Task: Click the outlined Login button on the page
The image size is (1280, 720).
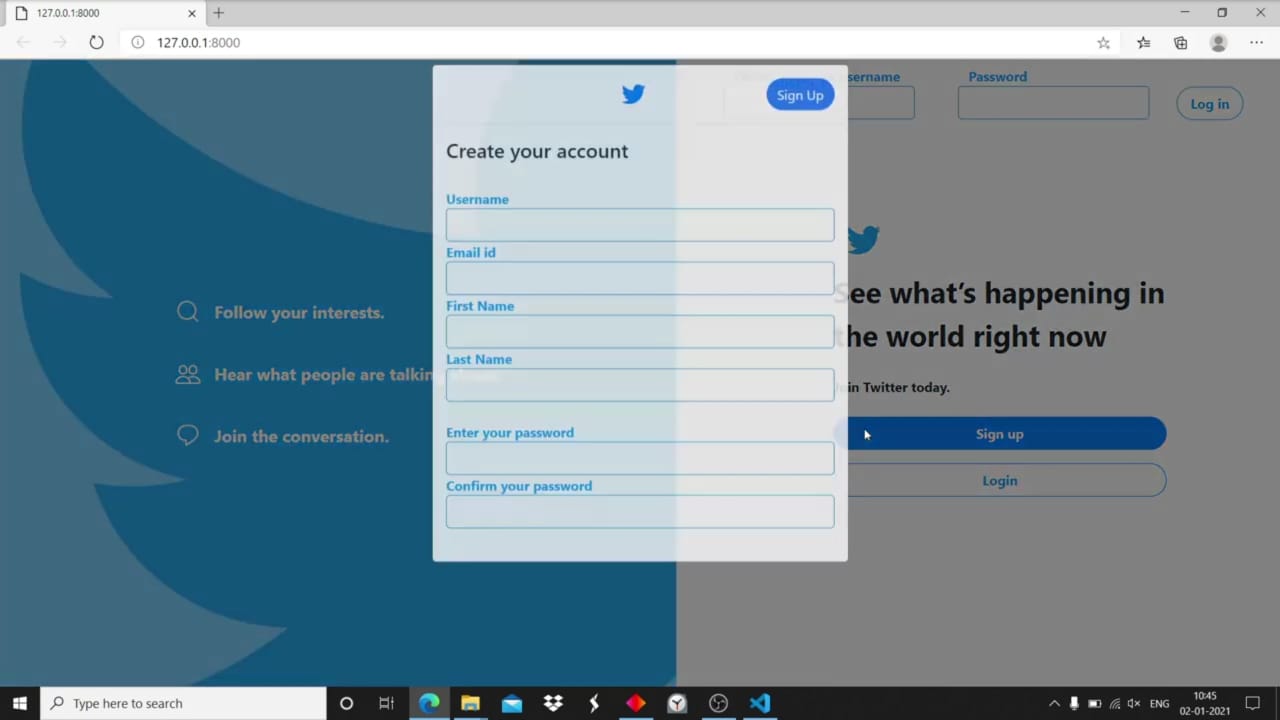Action: click(x=1000, y=481)
